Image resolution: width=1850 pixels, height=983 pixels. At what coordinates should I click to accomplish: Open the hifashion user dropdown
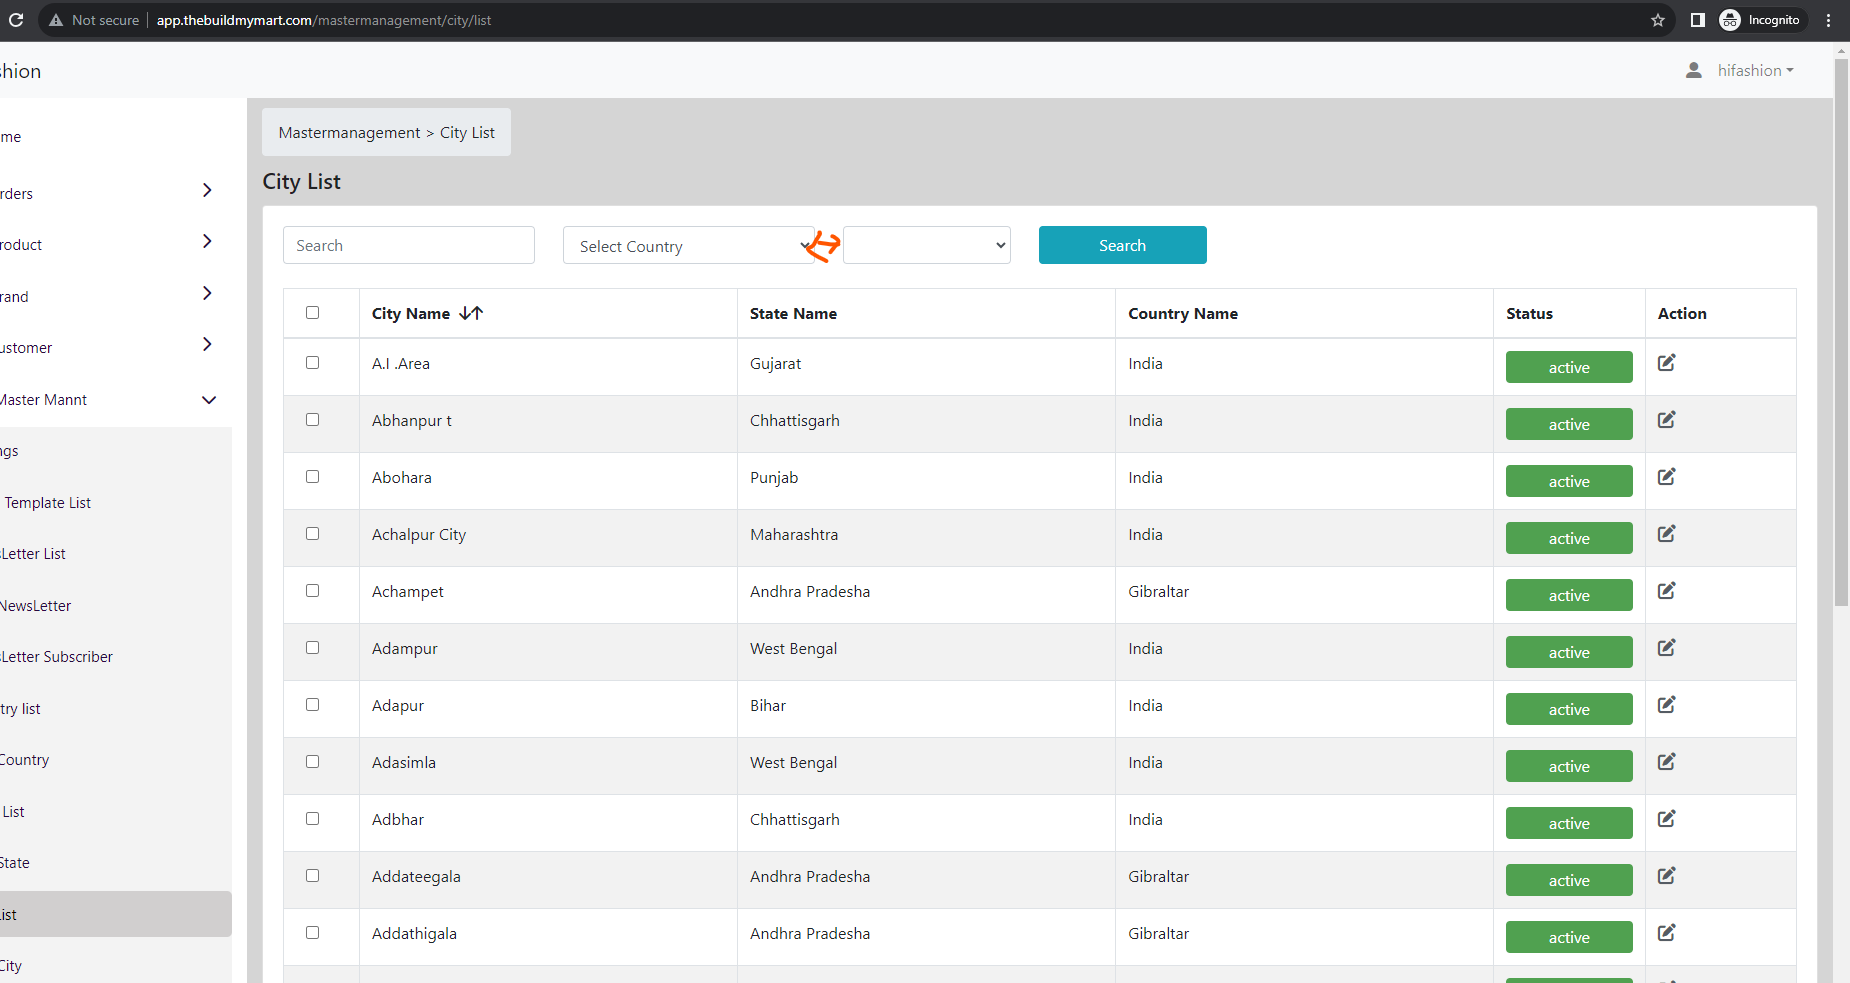[x=1755, y=70]
